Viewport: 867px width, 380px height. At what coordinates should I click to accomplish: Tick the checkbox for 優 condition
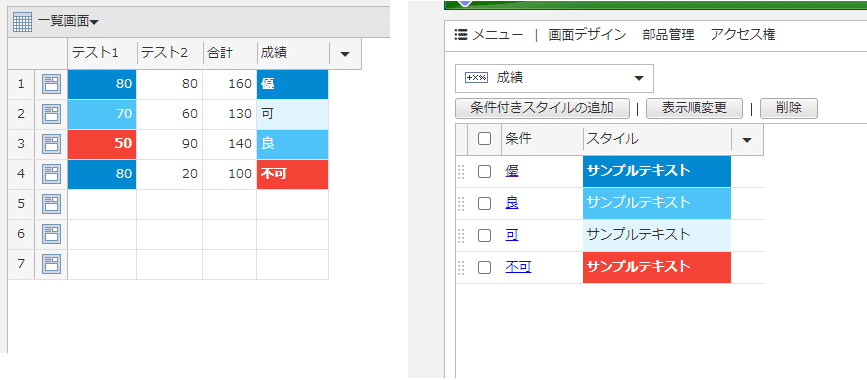[x=484, y=172]
